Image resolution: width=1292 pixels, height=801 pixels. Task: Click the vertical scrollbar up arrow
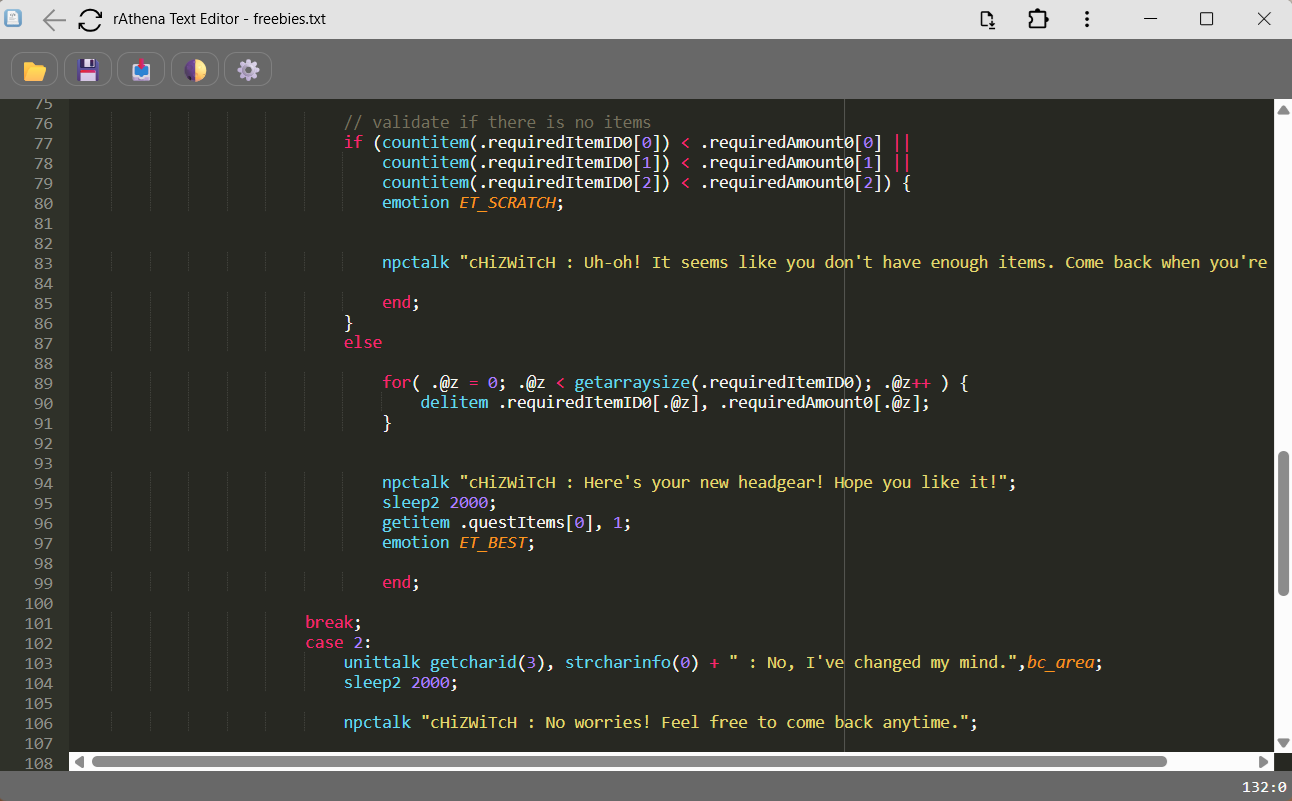click(1283, 110)
